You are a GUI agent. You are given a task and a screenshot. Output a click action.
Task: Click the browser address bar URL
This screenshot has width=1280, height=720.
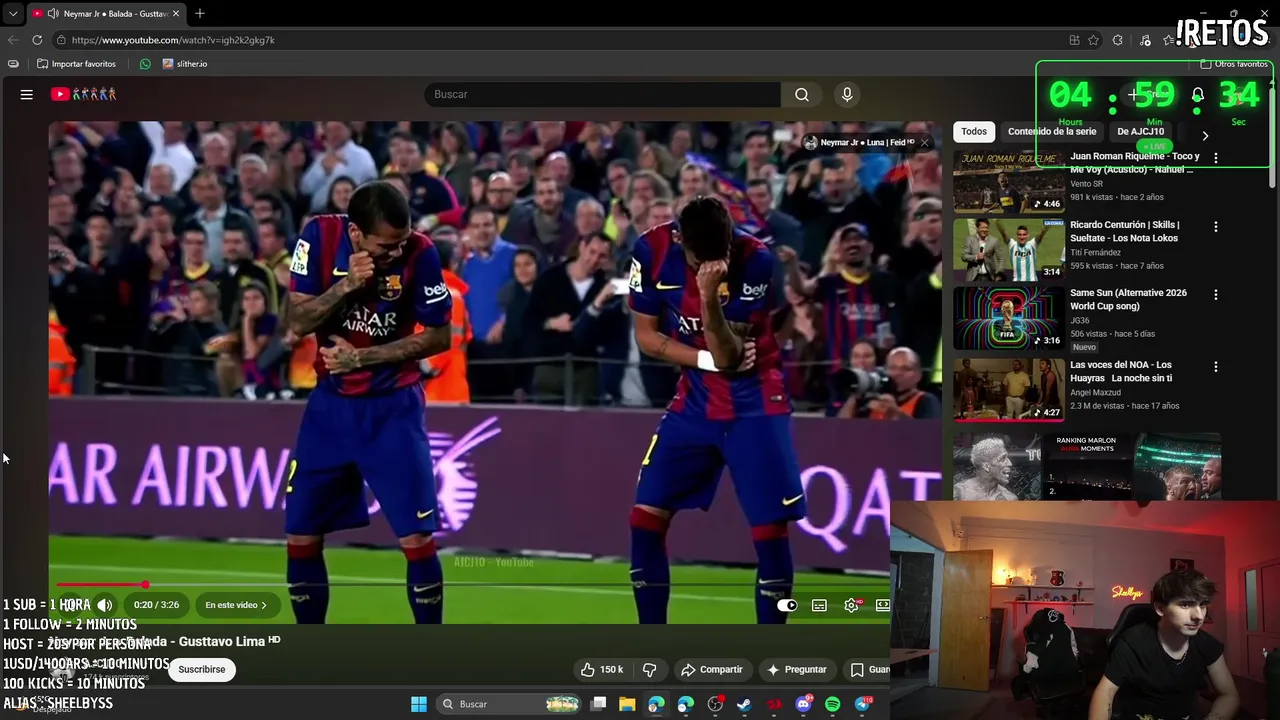(x=173, y=40)
